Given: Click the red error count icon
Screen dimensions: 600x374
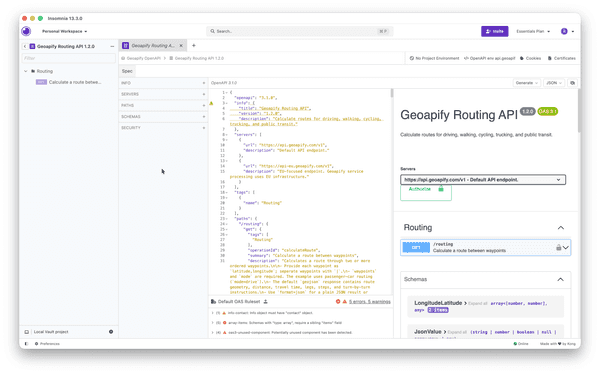Looking at the screenshot, I should (x=338, y=302).
